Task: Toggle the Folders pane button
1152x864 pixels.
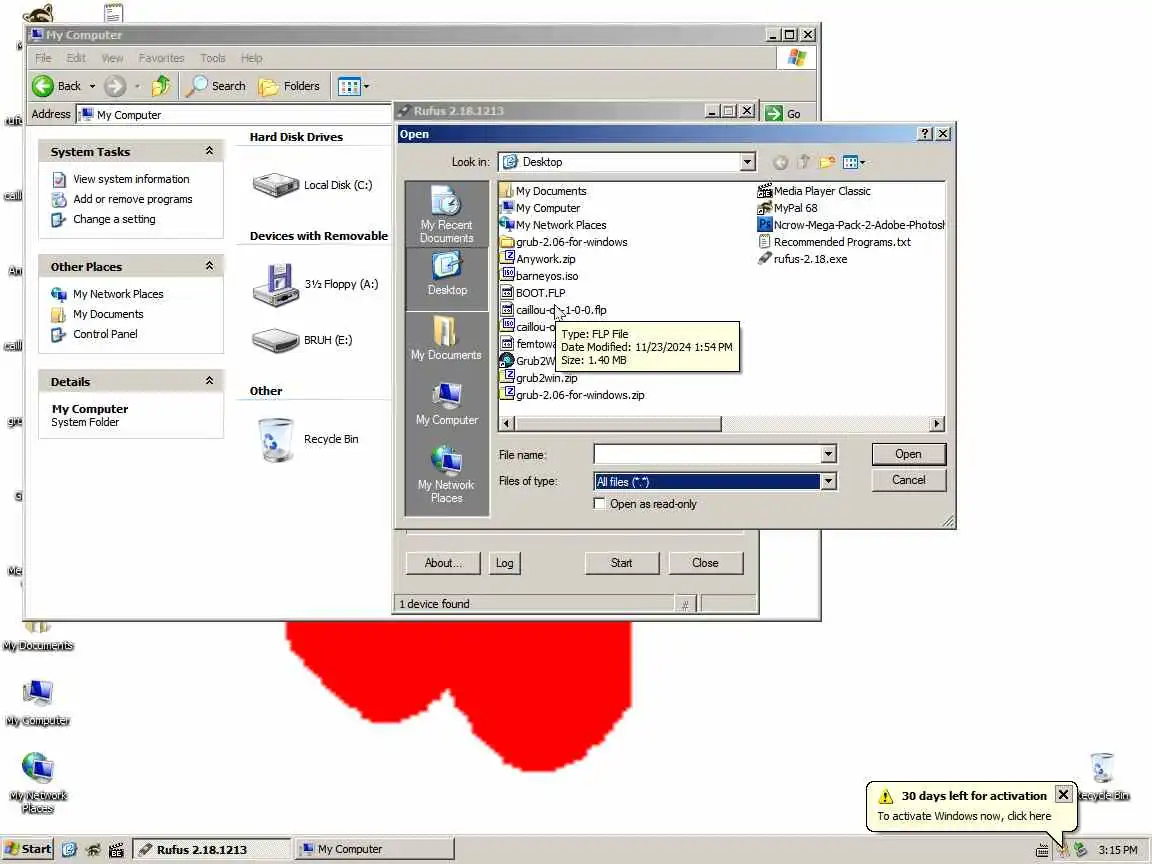Action: click(289, 86)
